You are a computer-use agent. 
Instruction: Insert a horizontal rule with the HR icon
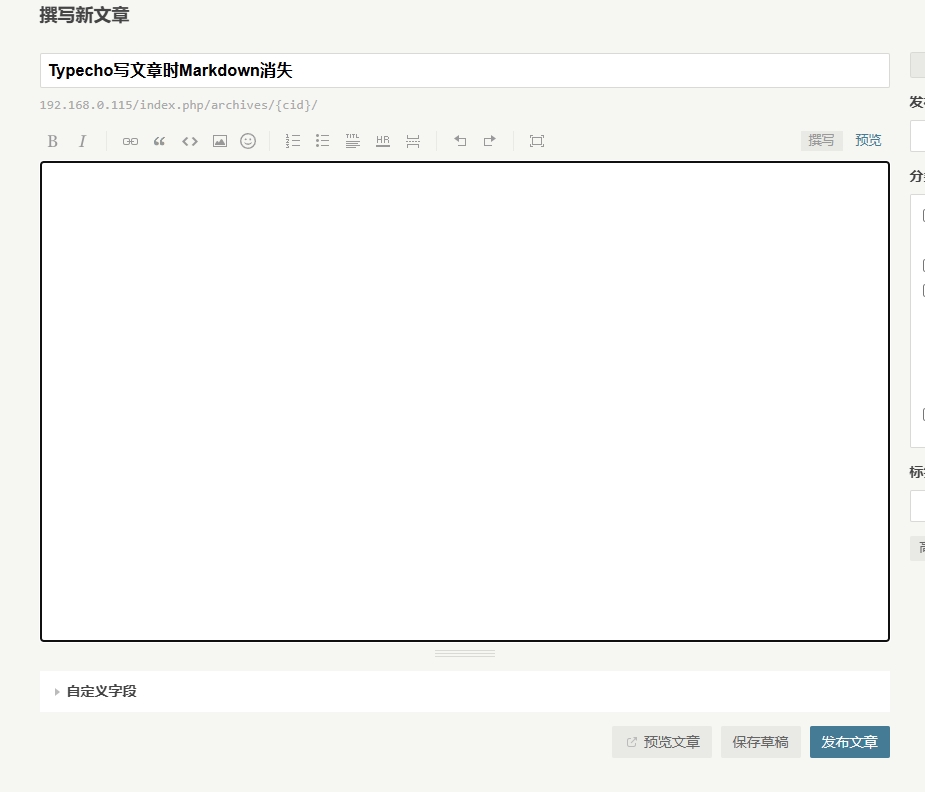click(383, 140)
